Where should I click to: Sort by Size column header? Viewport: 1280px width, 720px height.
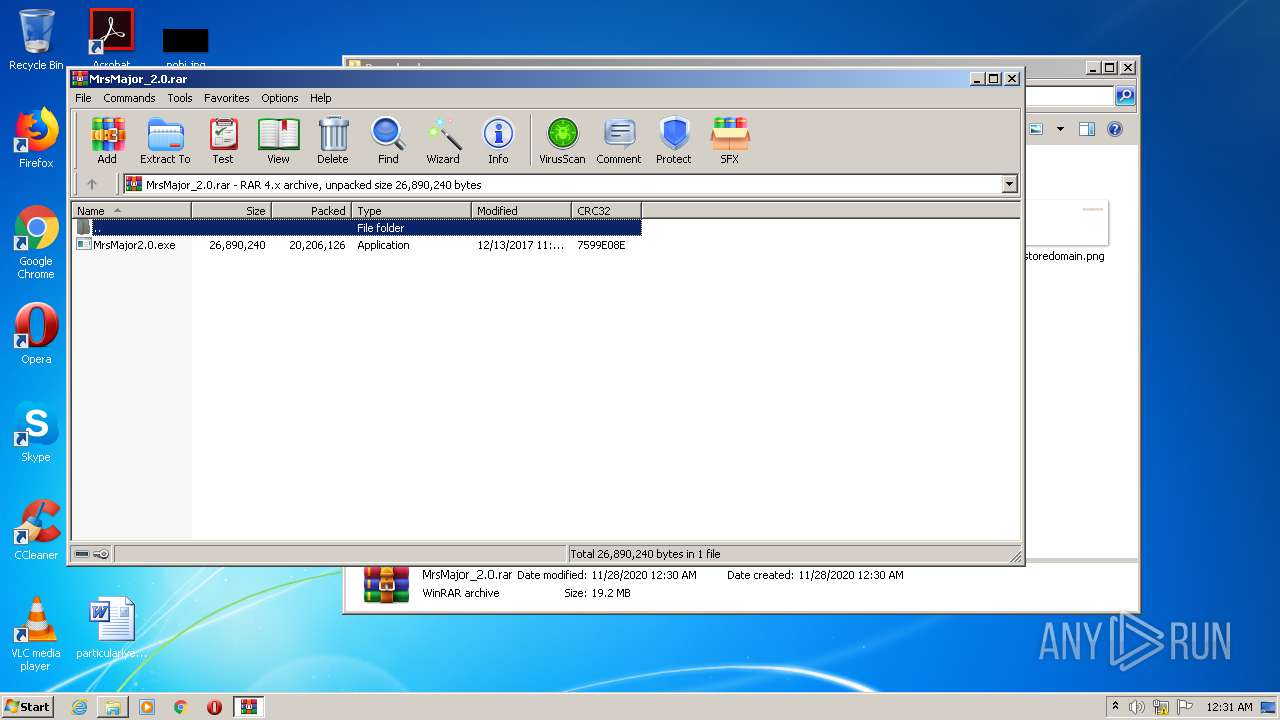point(231,210)
